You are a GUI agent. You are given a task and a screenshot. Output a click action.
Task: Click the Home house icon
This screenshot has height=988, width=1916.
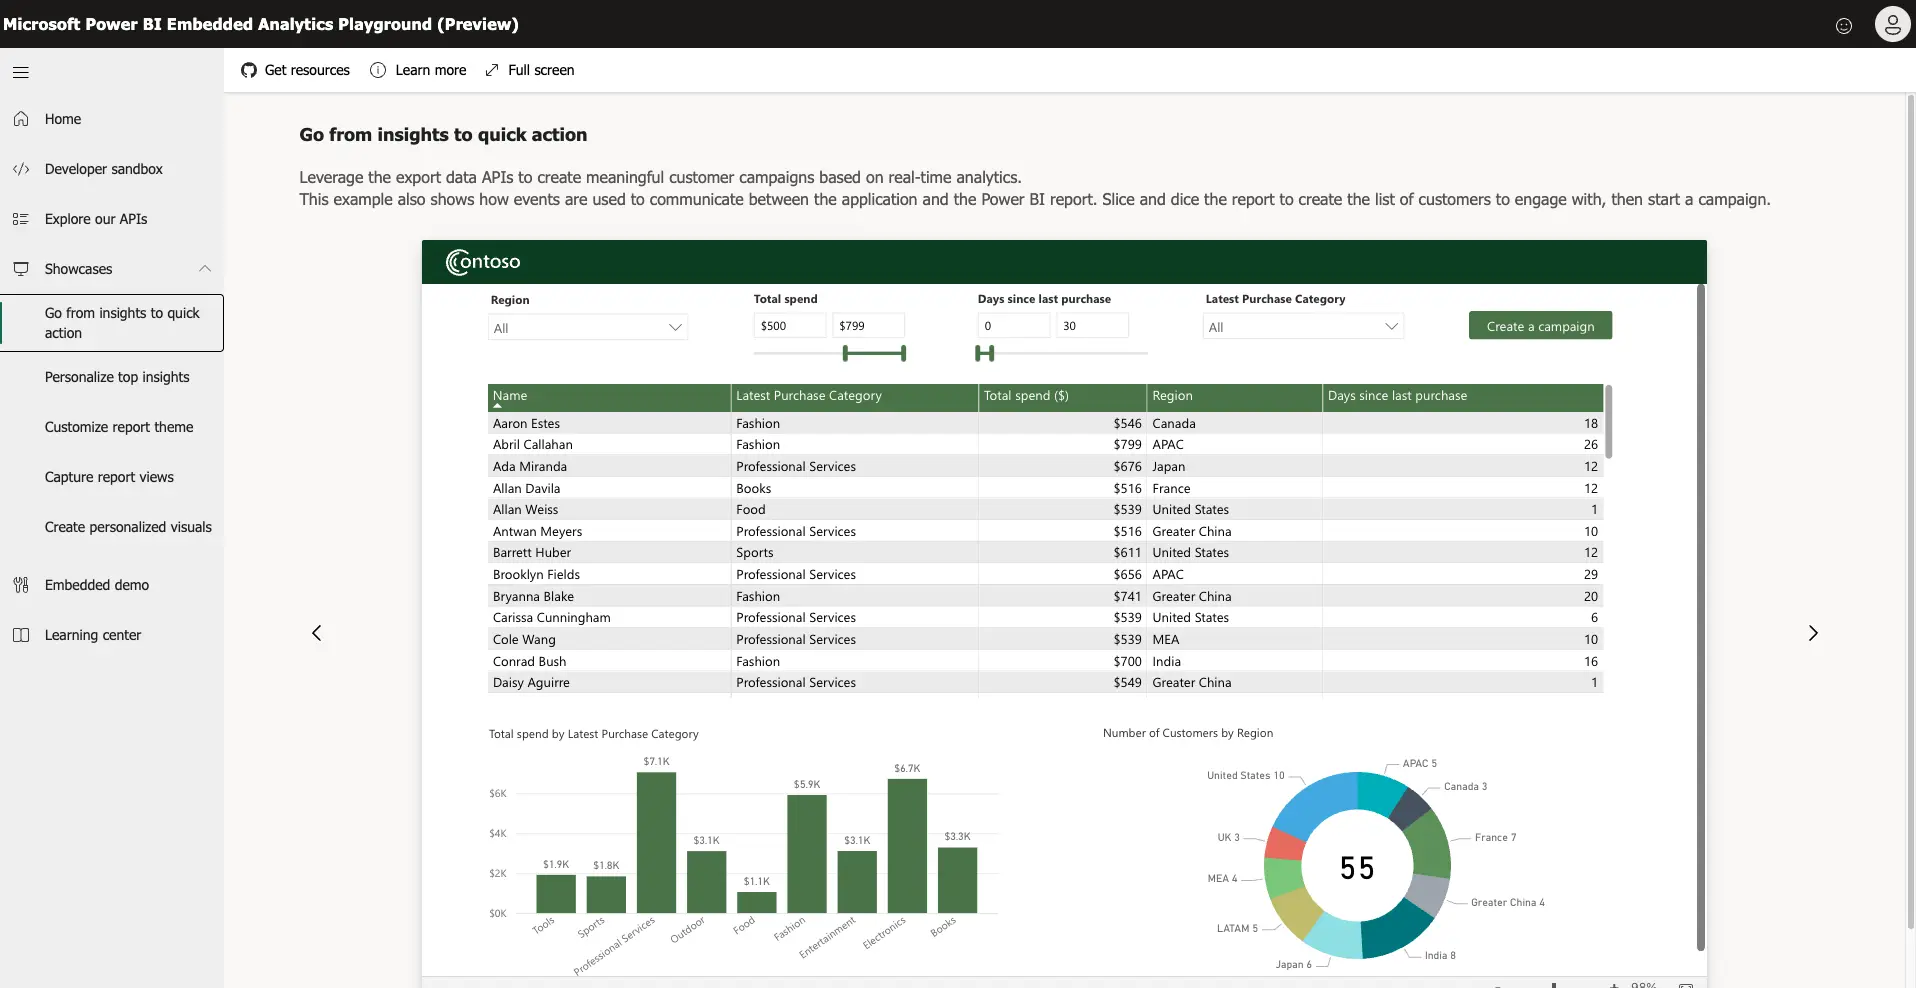tap(21, 119)
